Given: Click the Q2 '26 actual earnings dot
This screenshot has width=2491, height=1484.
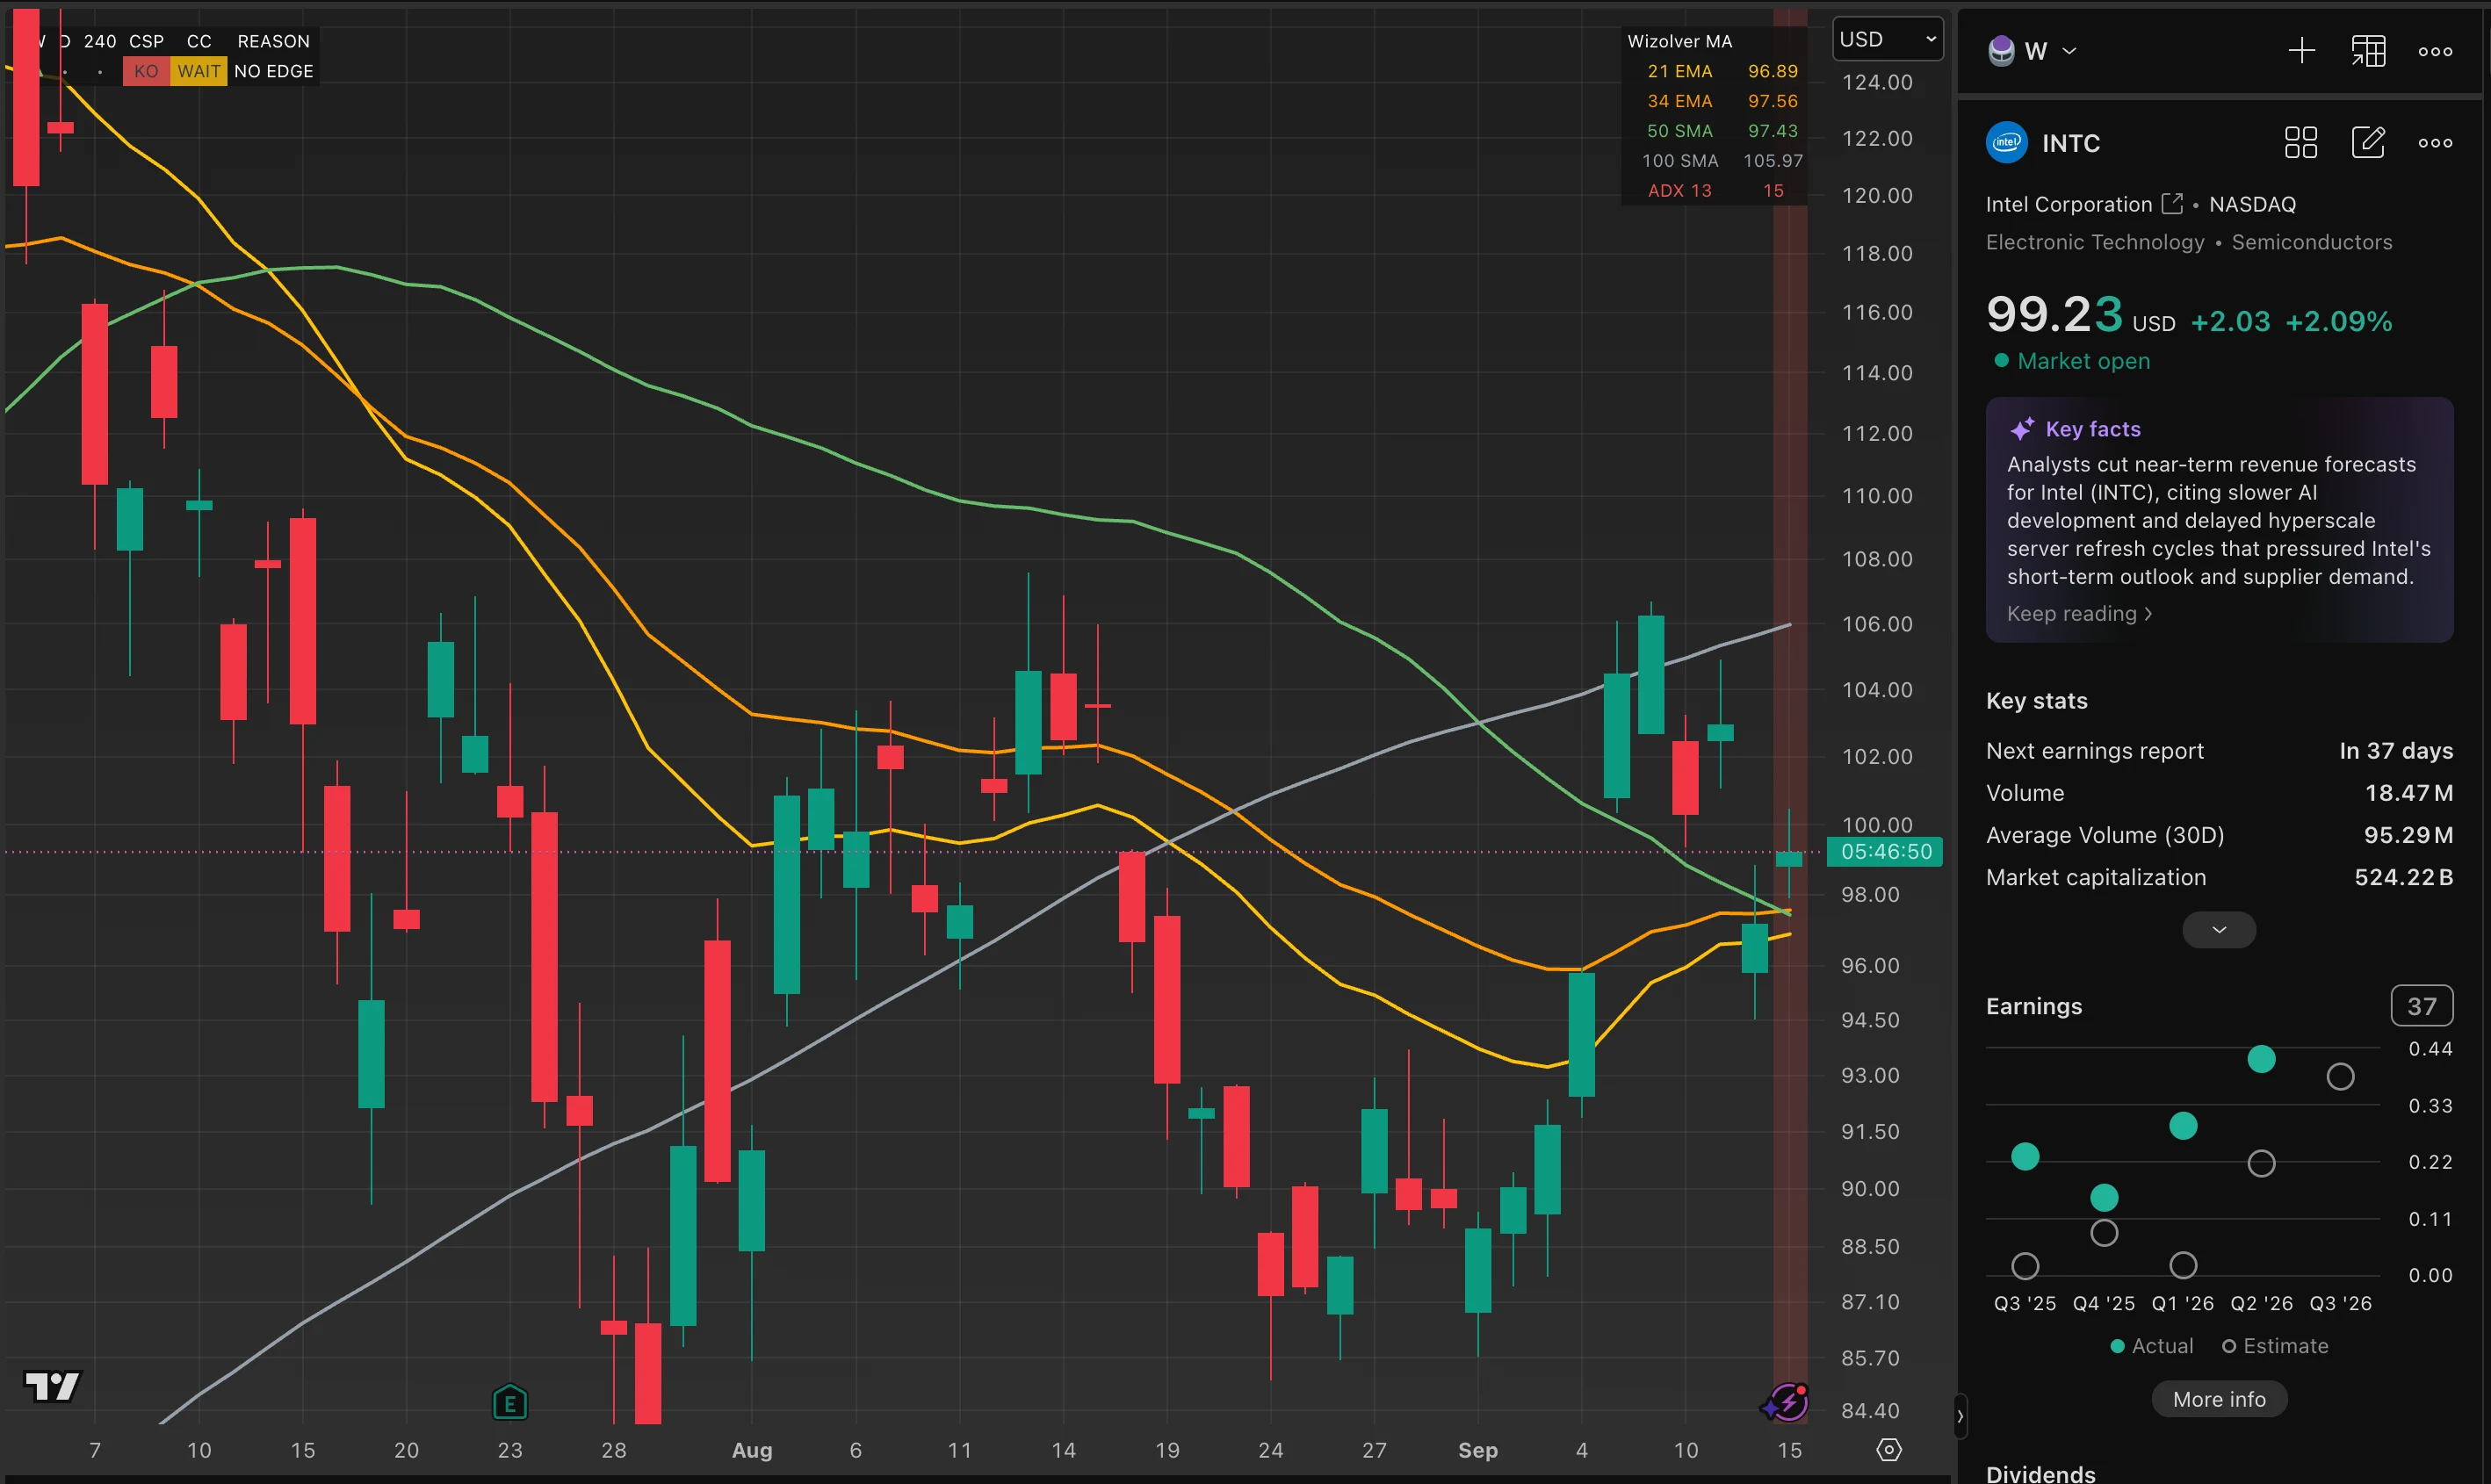Looking at the screenshot, I should (x=2261, y=1059).
